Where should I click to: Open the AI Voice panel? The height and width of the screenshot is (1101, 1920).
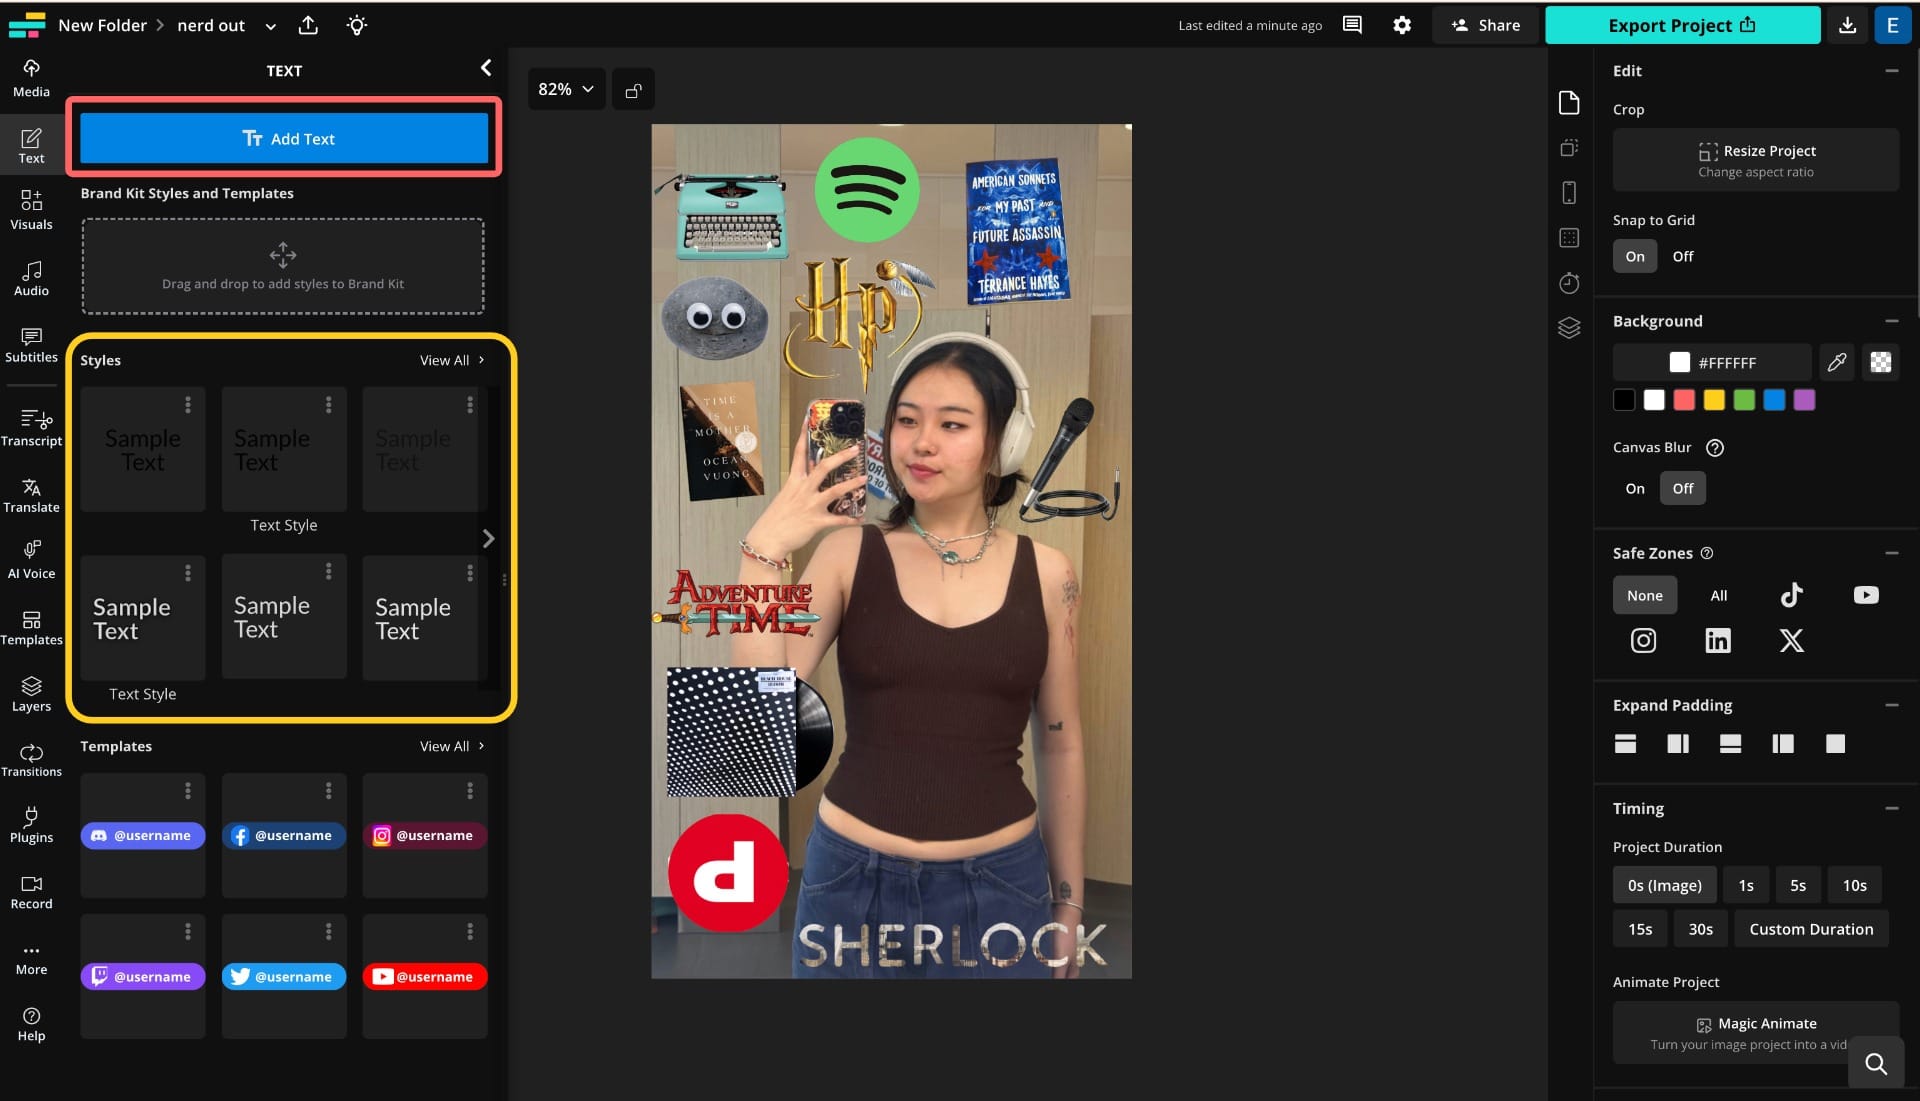click(31, 560)
